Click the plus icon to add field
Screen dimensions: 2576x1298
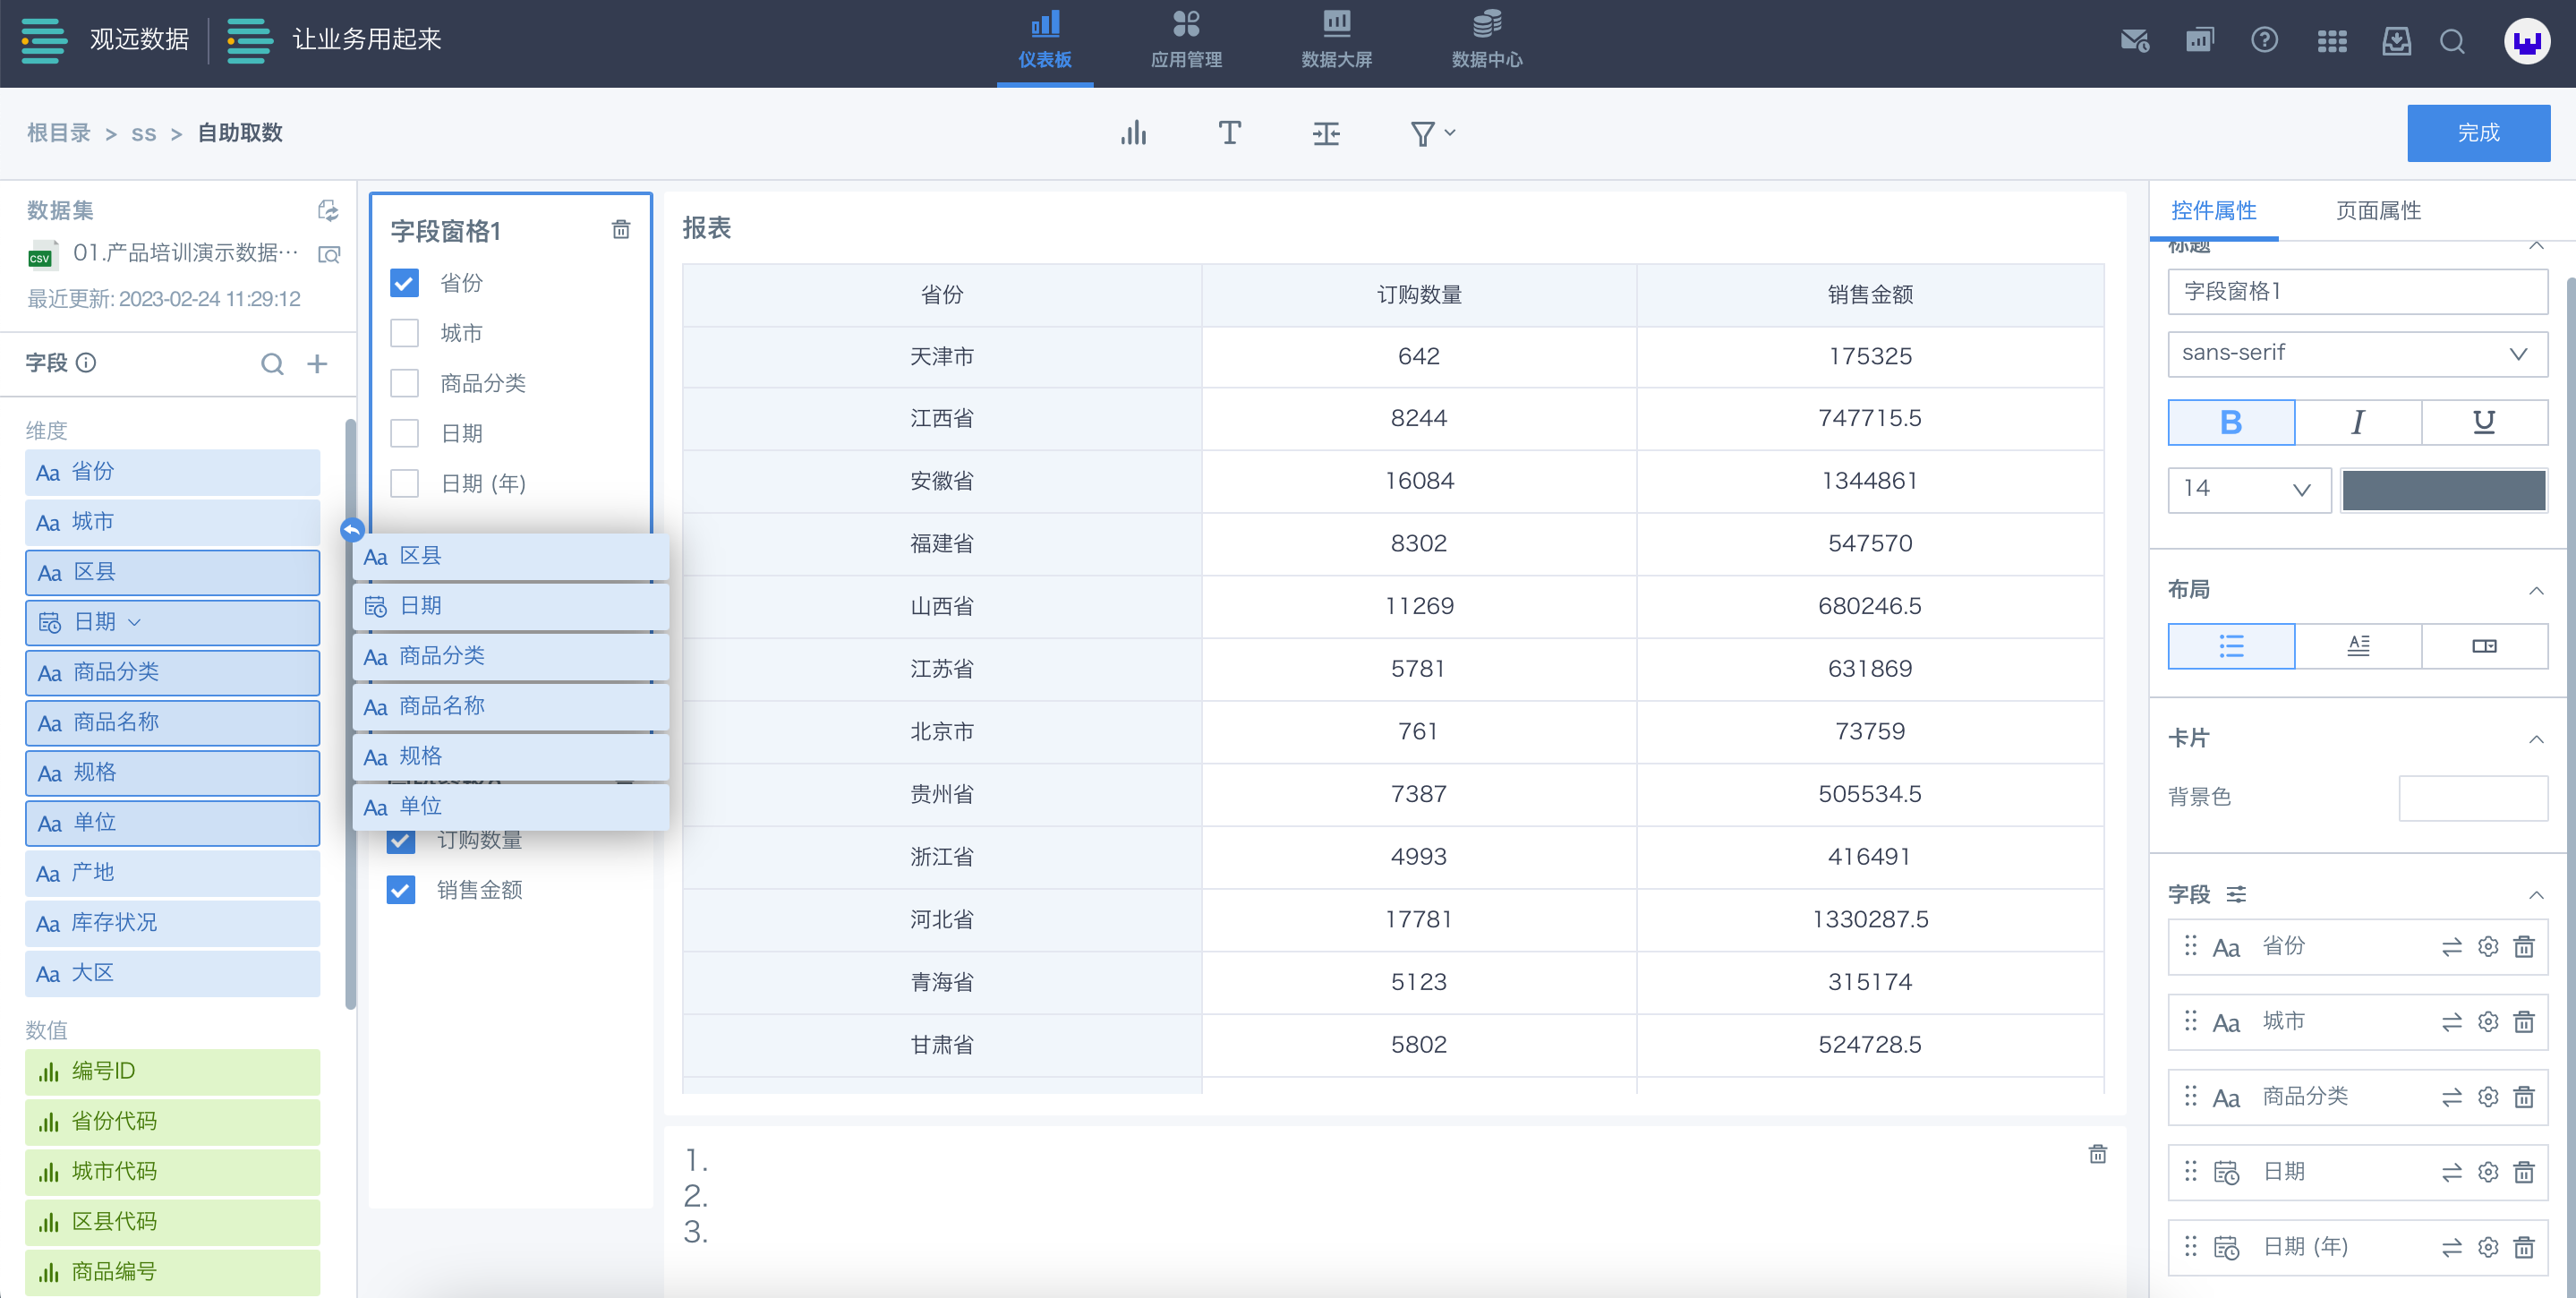point(317,364)
